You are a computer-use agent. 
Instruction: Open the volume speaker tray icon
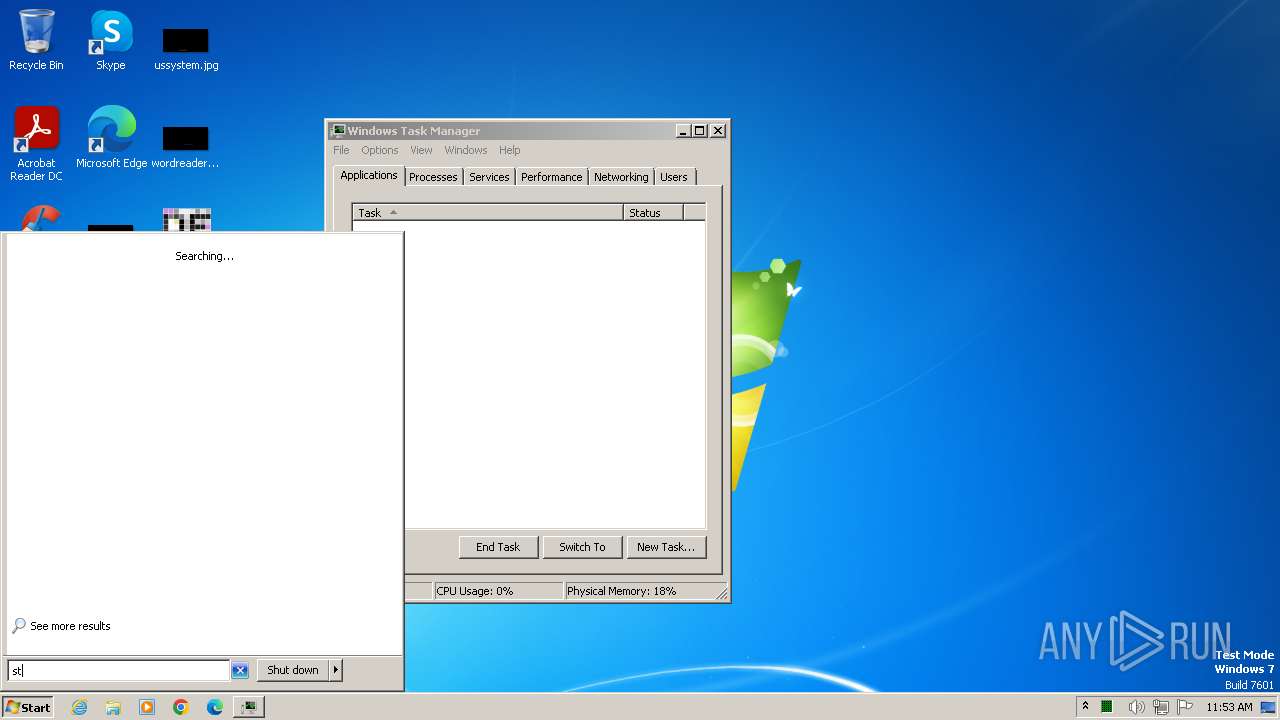(x=1135, y=707)
